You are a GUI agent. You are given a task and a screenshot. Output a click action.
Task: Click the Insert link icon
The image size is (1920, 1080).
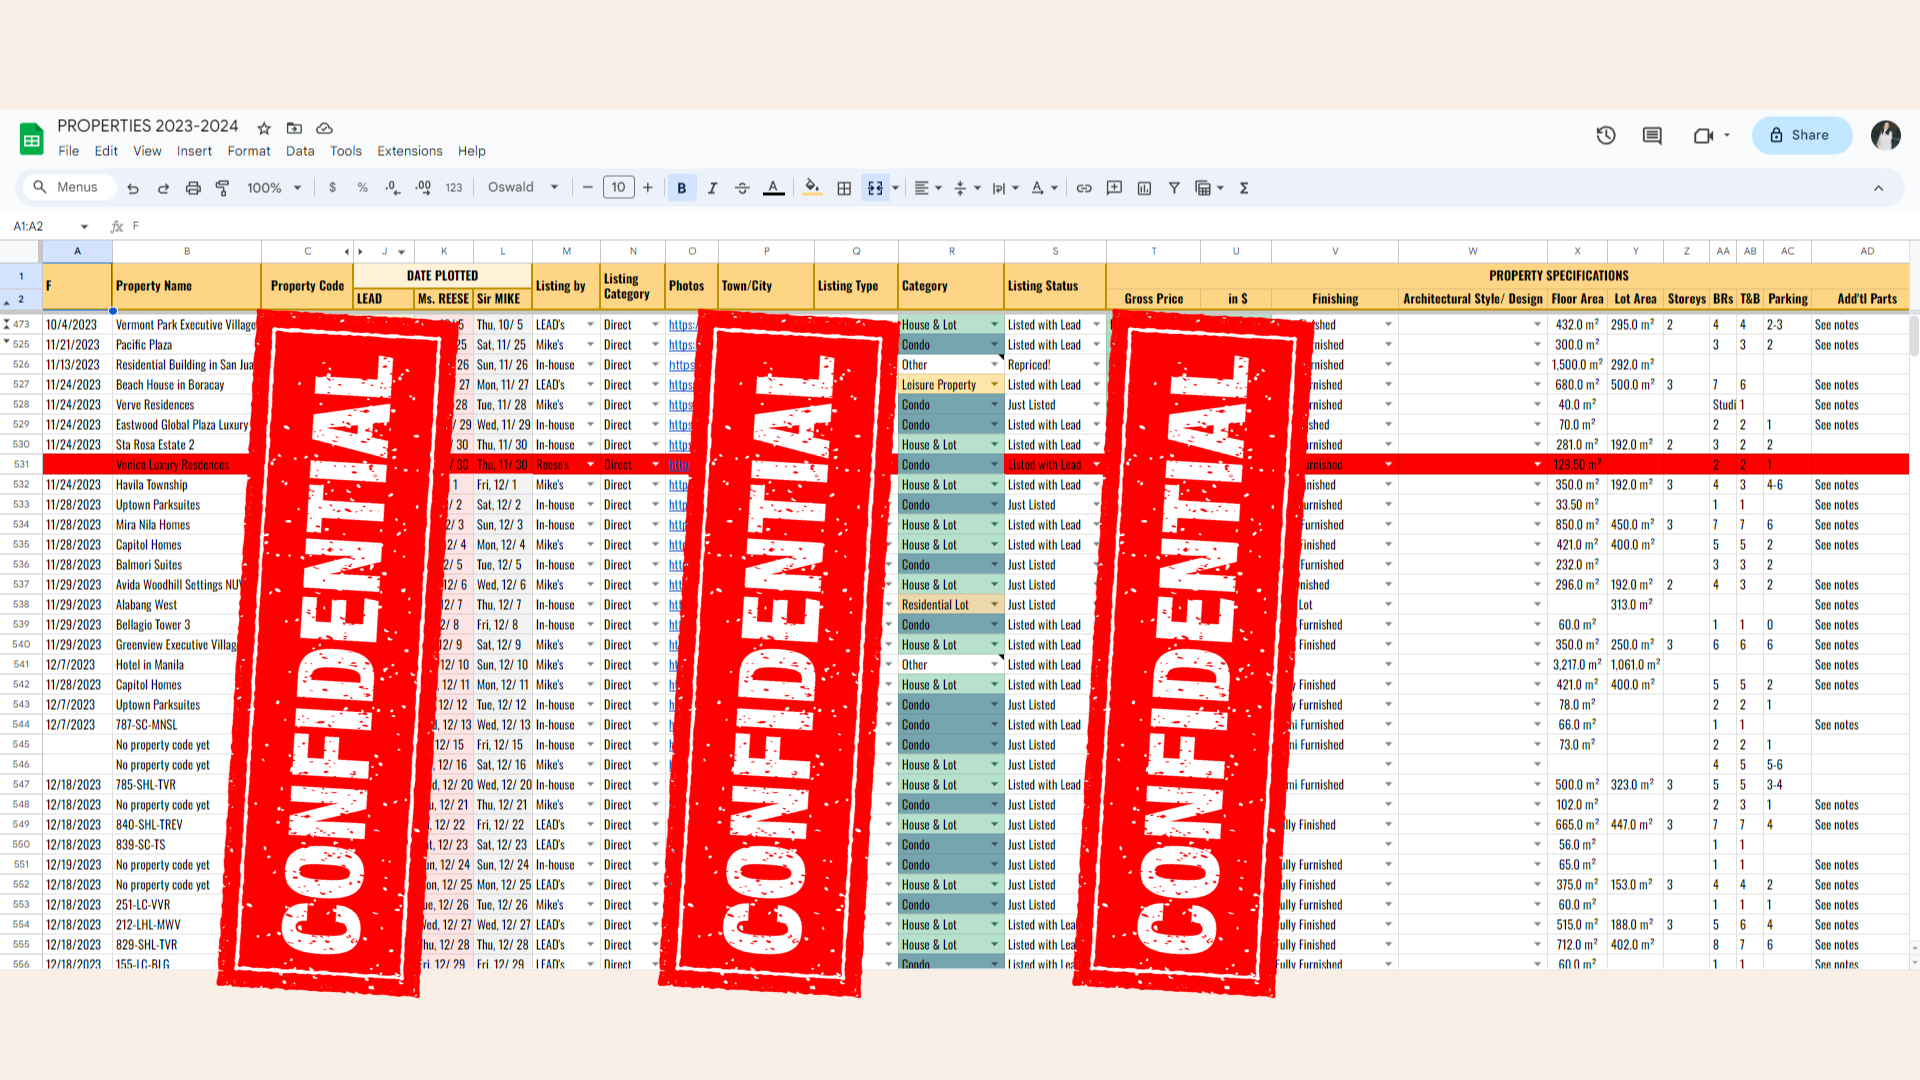(x=1084, y=188)
